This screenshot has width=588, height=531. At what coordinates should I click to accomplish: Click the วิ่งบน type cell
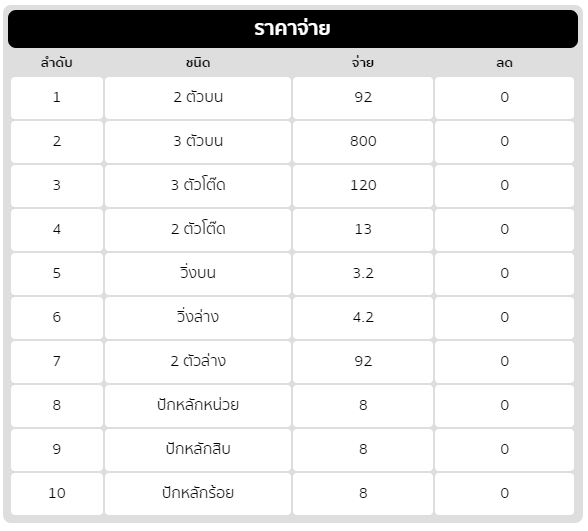198,274
